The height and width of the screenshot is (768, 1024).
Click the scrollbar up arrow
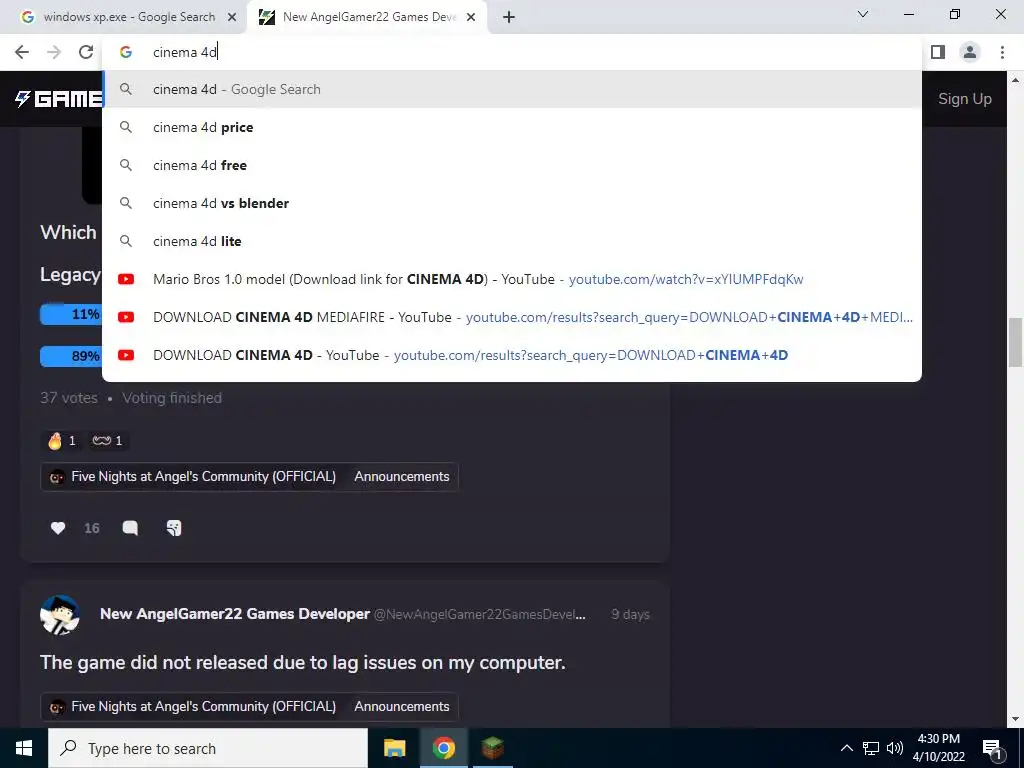(1016, 80)
